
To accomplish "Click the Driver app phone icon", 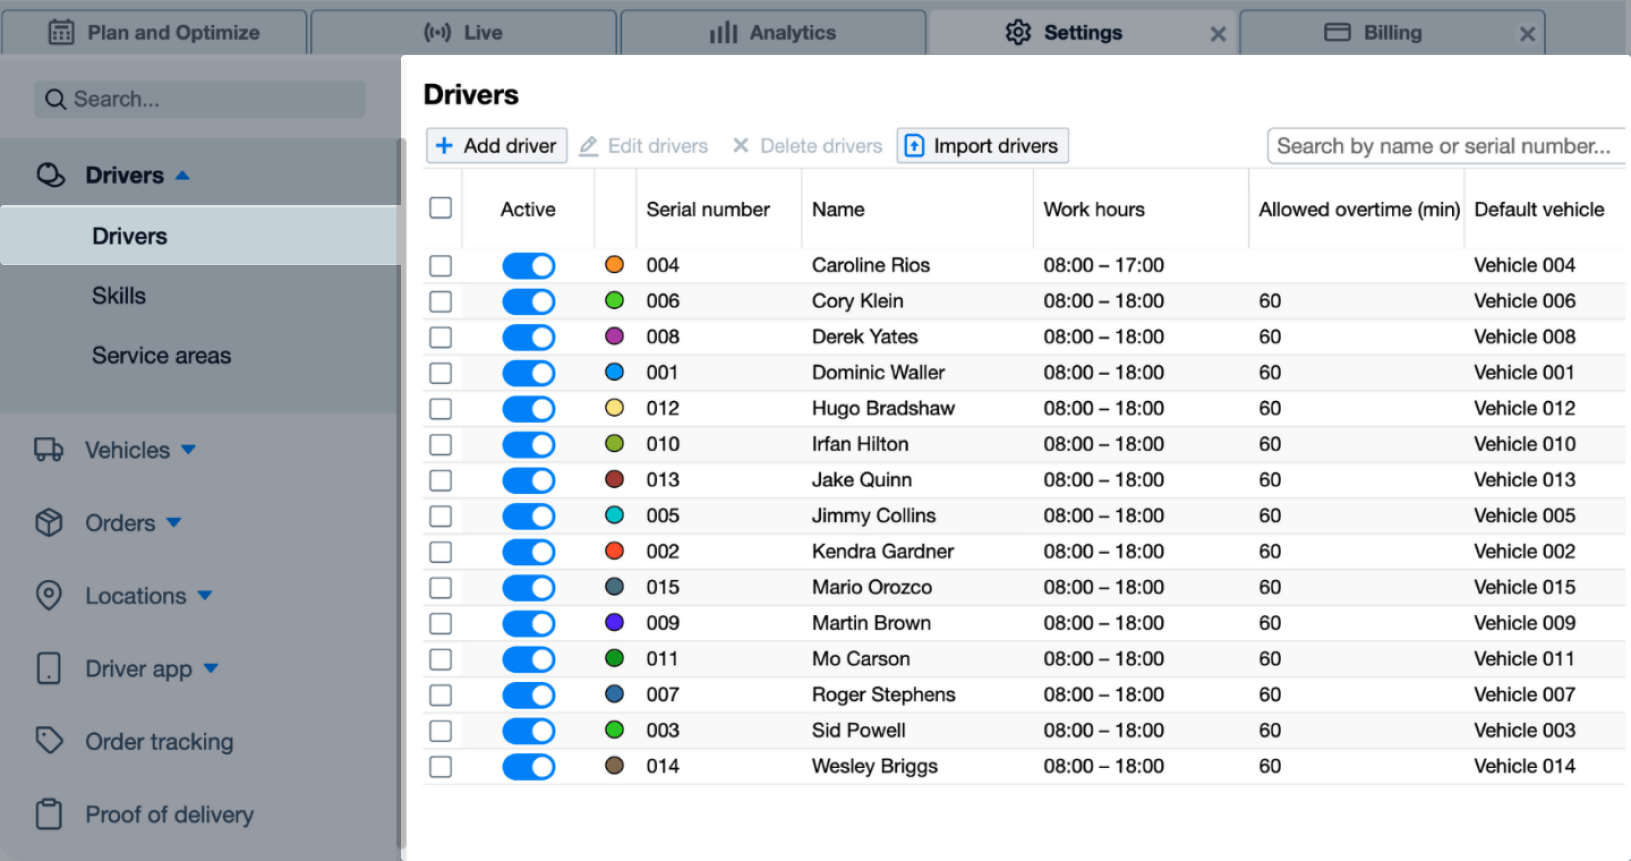I will point(49,668).
